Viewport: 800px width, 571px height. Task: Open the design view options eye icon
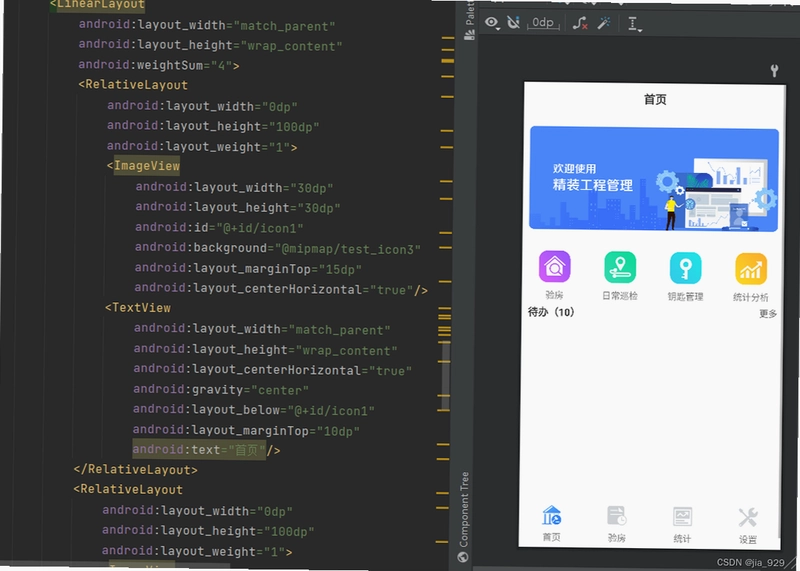pyautogui.click(x=492, y=22)
